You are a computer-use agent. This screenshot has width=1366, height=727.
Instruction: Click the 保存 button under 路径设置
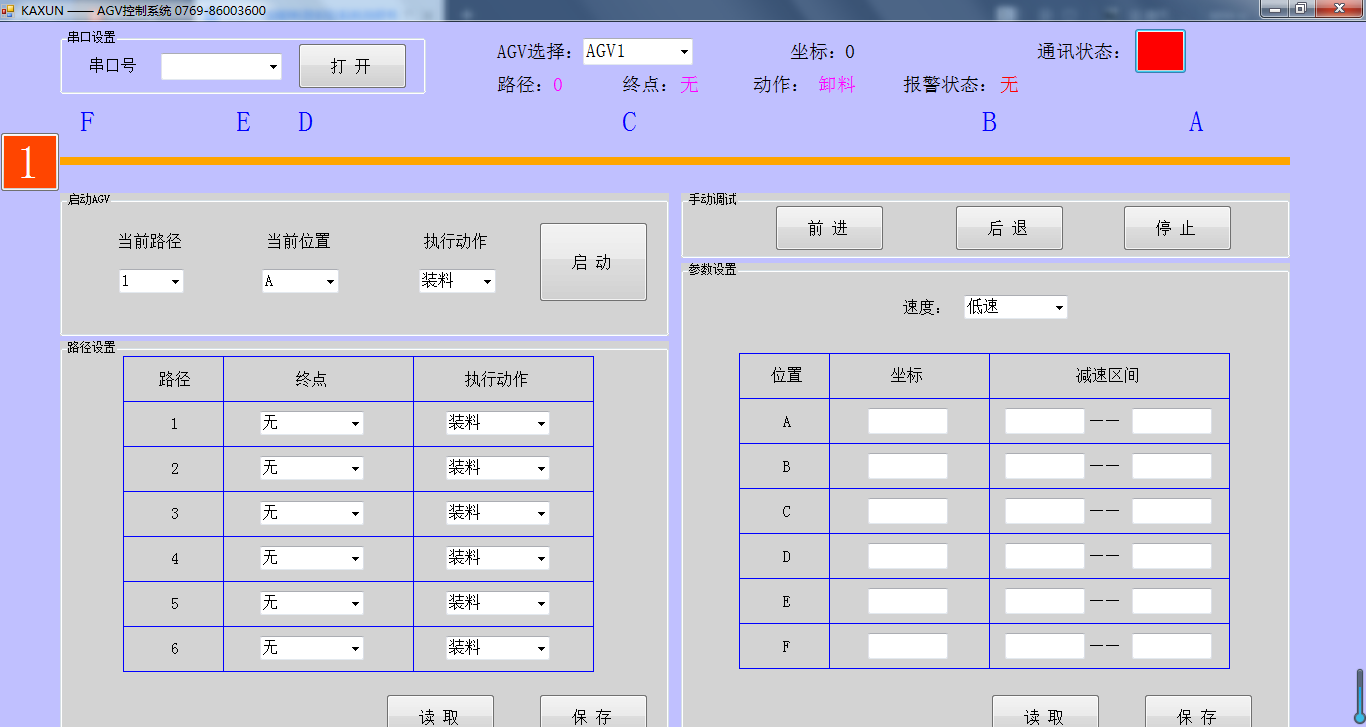[593, 712]
